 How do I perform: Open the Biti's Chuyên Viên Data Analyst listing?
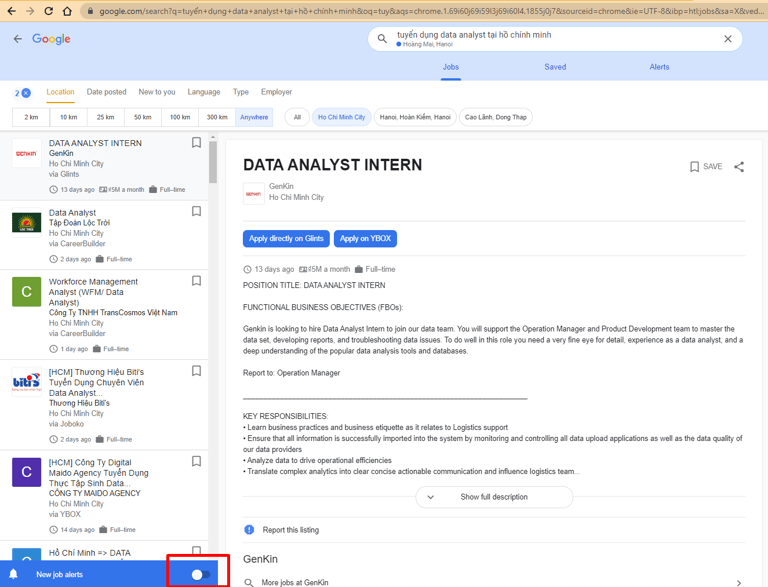coord(104,405)
